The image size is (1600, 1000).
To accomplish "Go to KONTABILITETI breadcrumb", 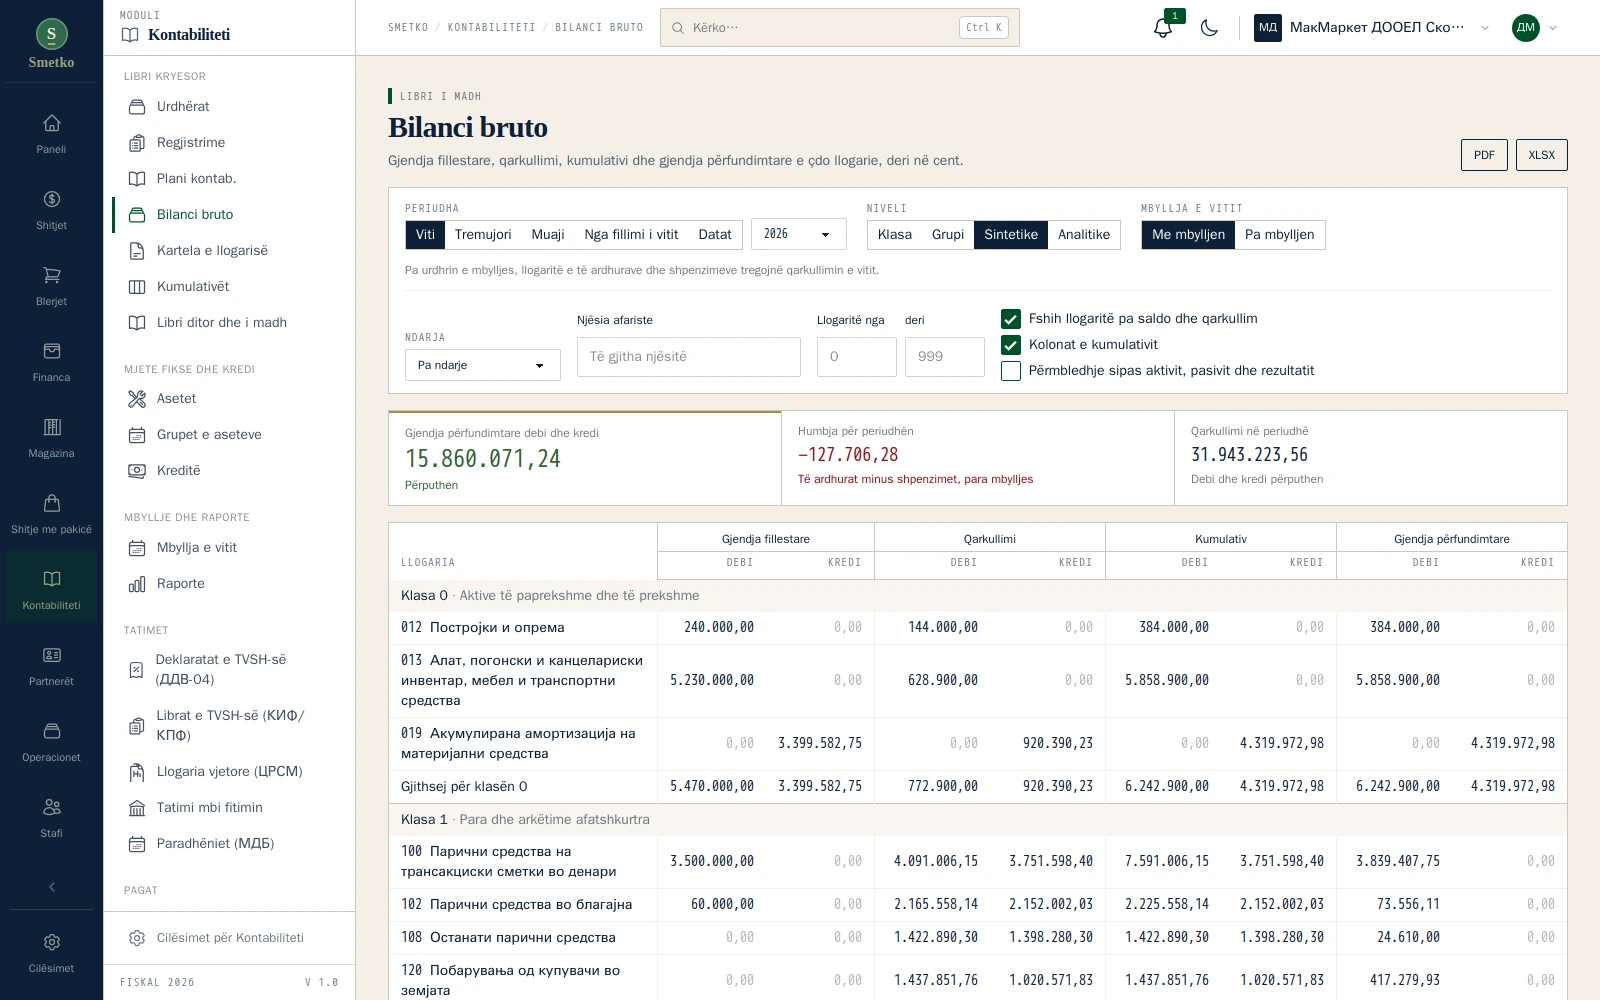I will [x=491, y=28].
